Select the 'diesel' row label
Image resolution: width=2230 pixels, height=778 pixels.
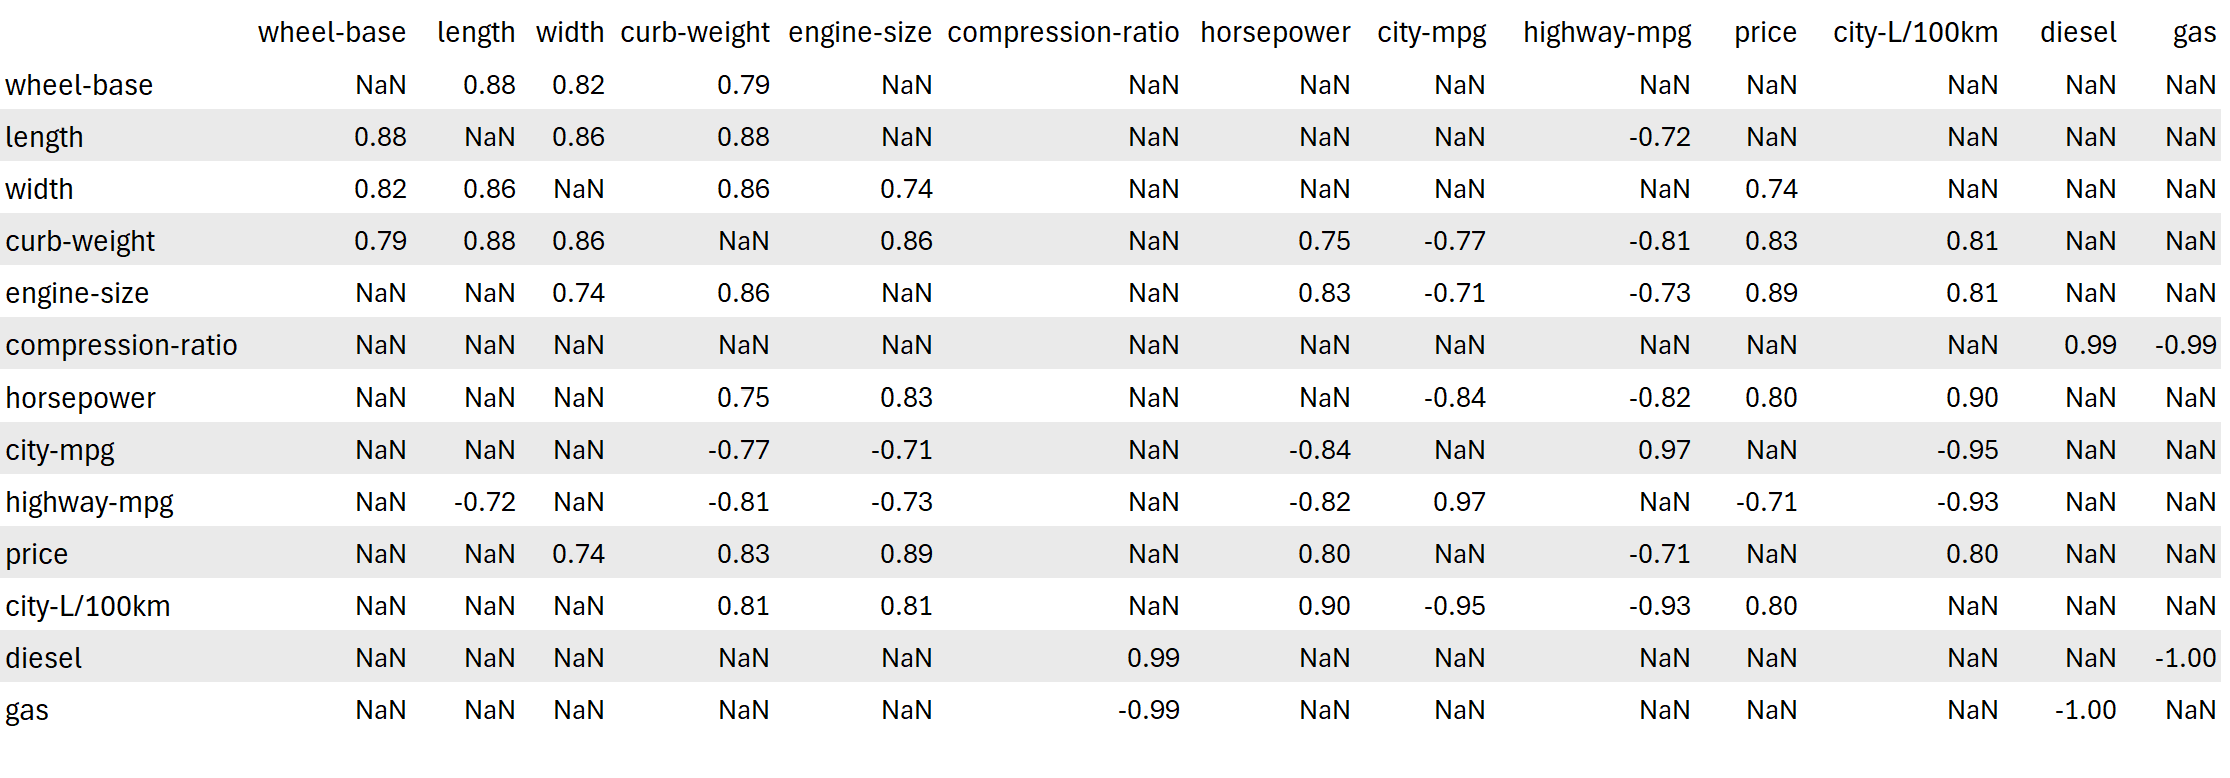44,658
